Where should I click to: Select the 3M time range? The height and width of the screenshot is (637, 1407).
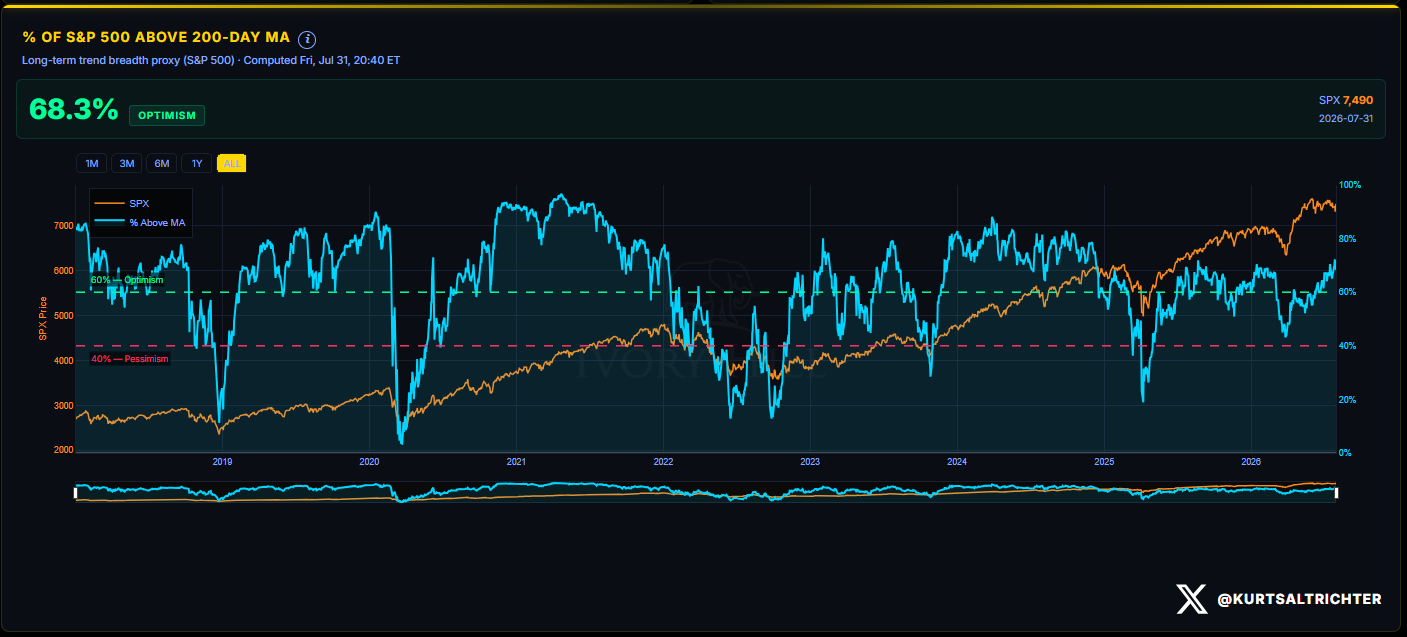point(127,163)
